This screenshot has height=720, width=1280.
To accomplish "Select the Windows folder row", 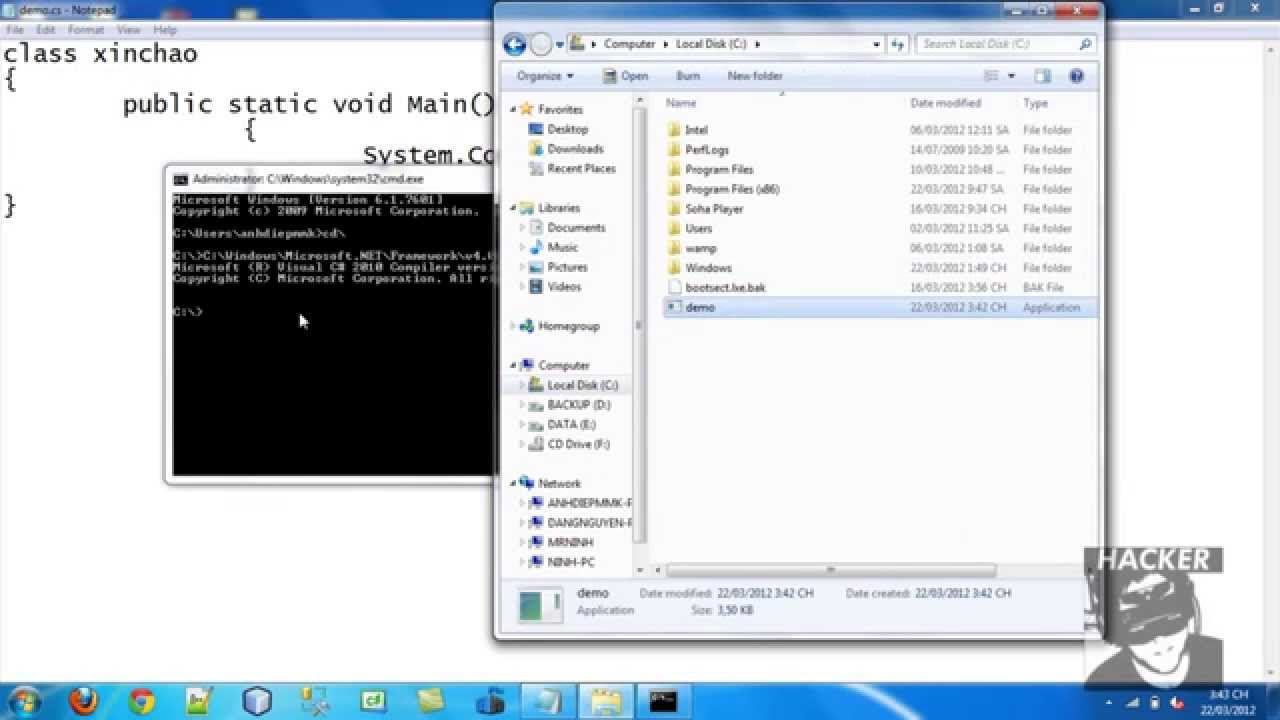I will [x=879, y=268].
